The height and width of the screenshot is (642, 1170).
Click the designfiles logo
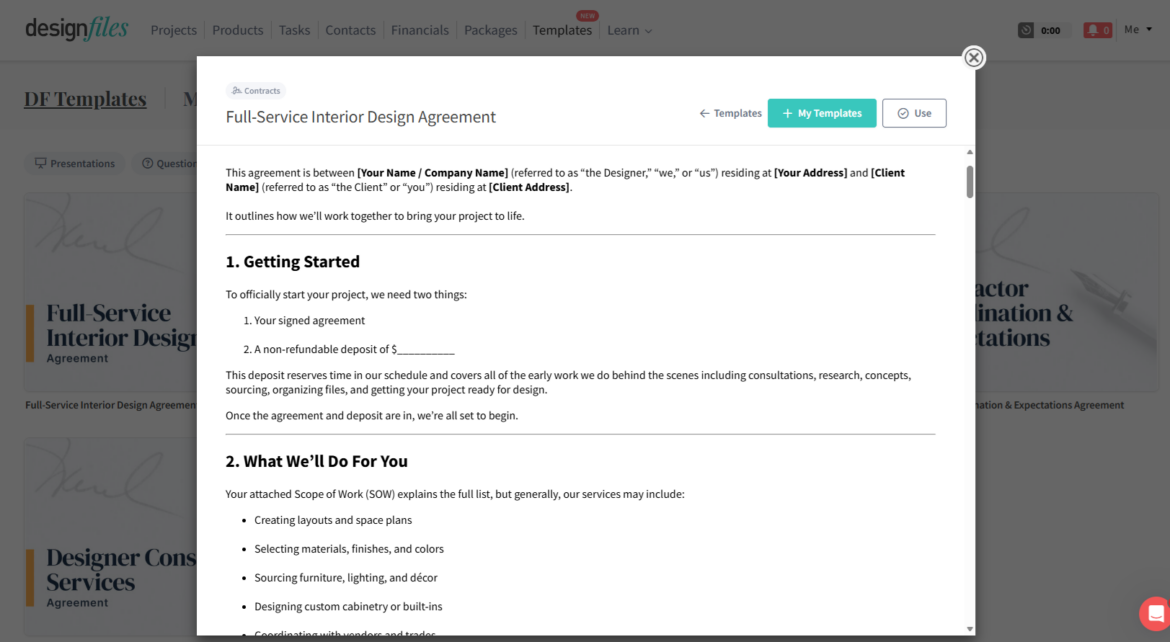coord(76,29)
